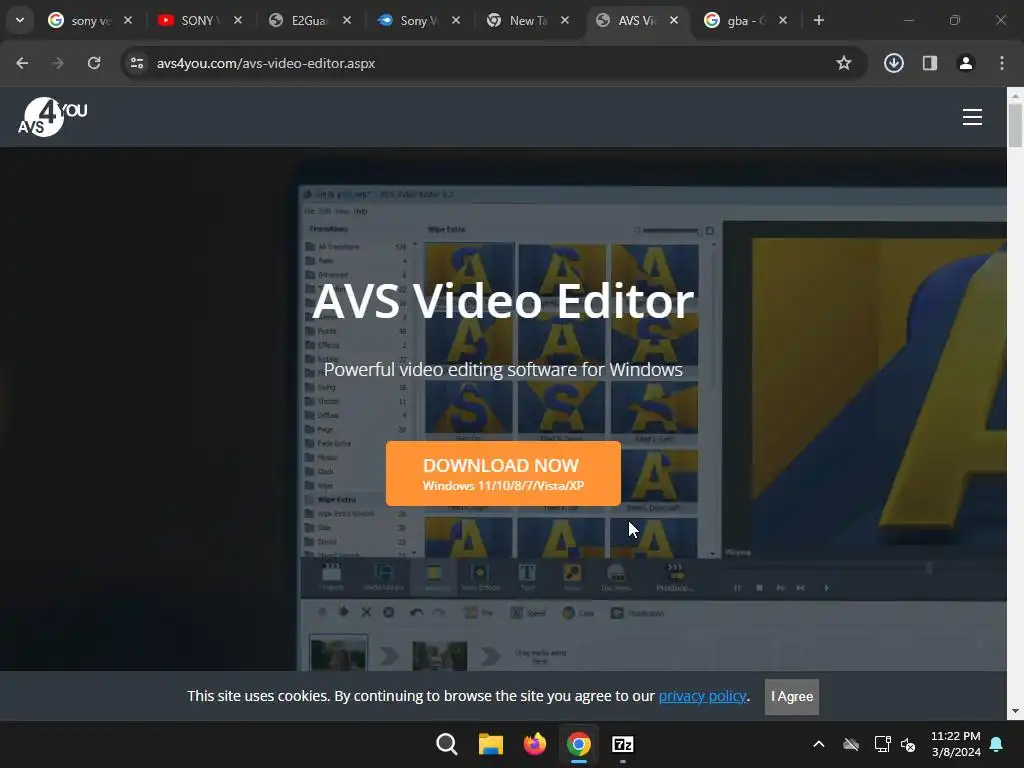View site information icon in address bar
The image size is (1024, 768).
point(137,63)
